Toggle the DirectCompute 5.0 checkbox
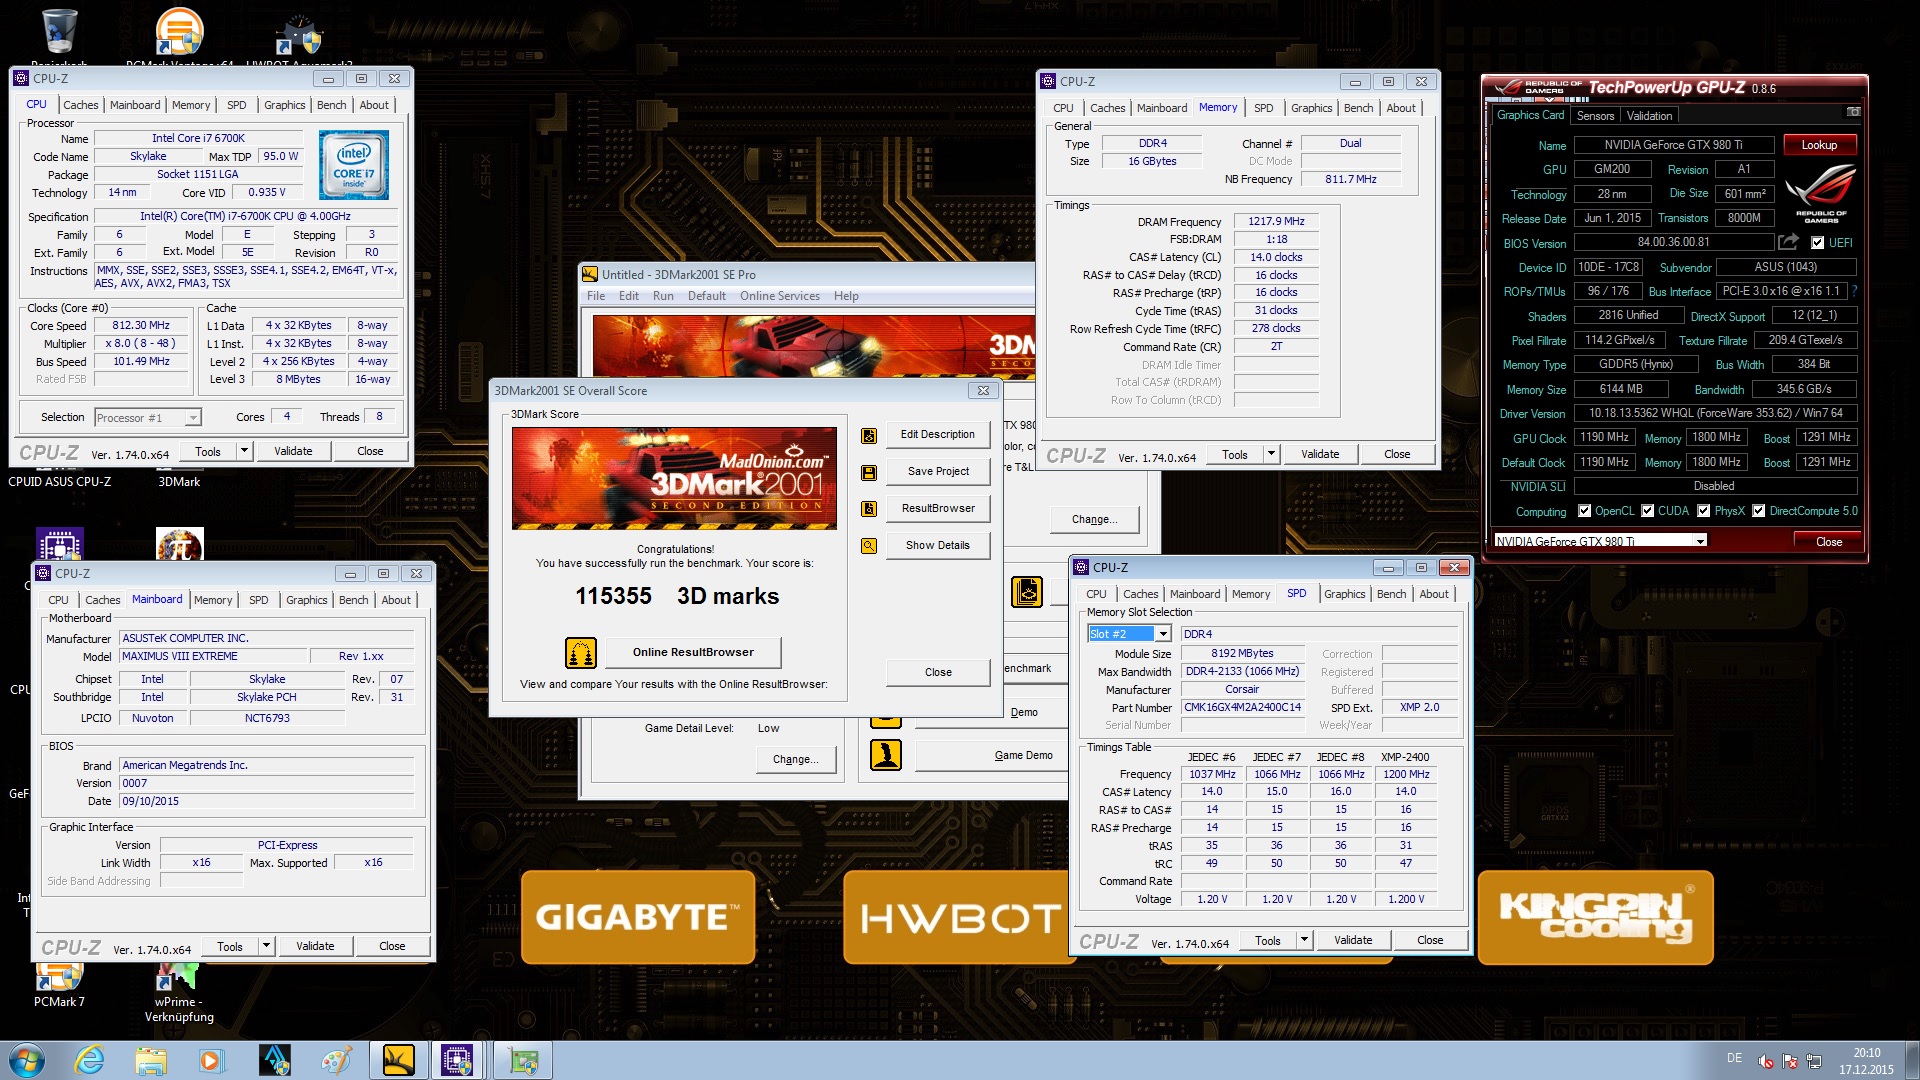Screen dimensions: 1920x1080 click(x=1758, y=511)
